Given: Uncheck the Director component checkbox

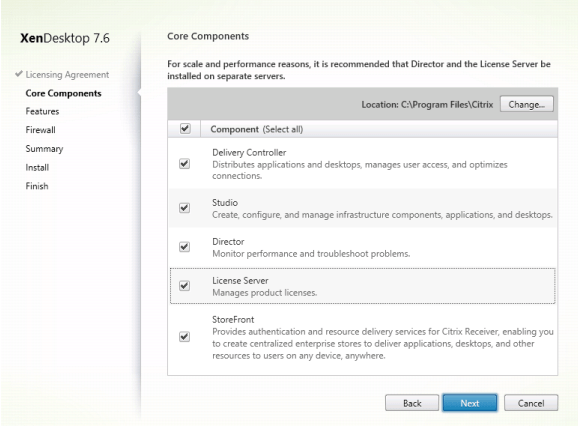Looking at the screenshot, I should [x=184, y=247].
